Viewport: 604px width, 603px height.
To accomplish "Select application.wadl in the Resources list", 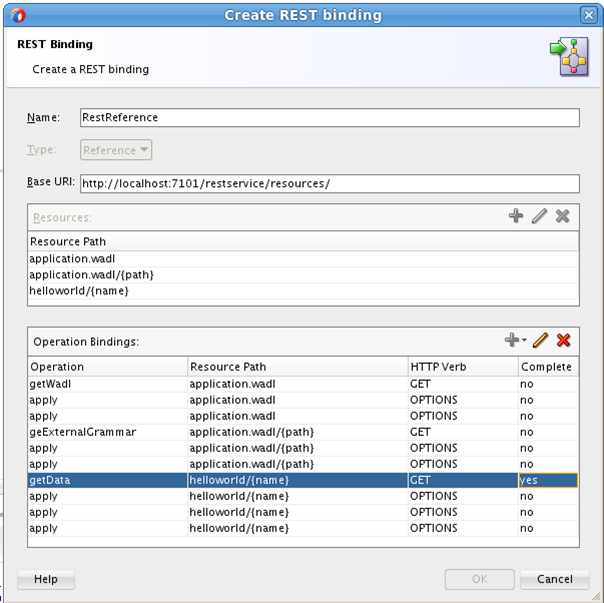I will [x=304, y=259].
